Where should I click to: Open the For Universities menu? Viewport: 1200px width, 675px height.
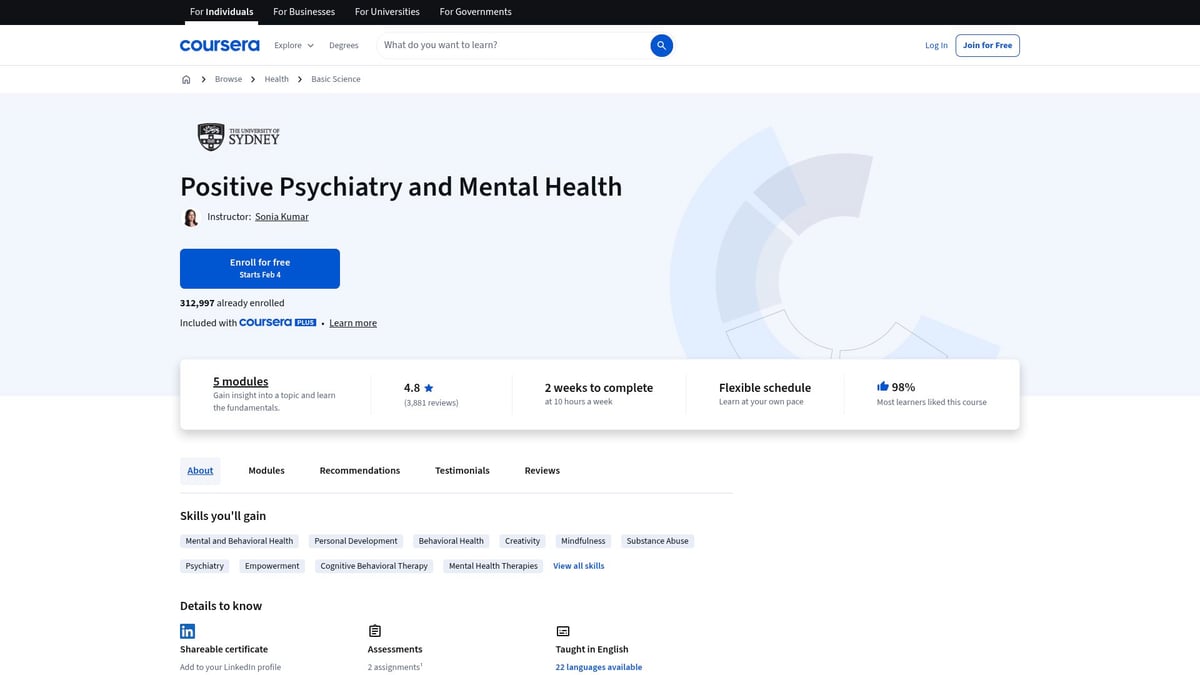(x=387, y=11)
